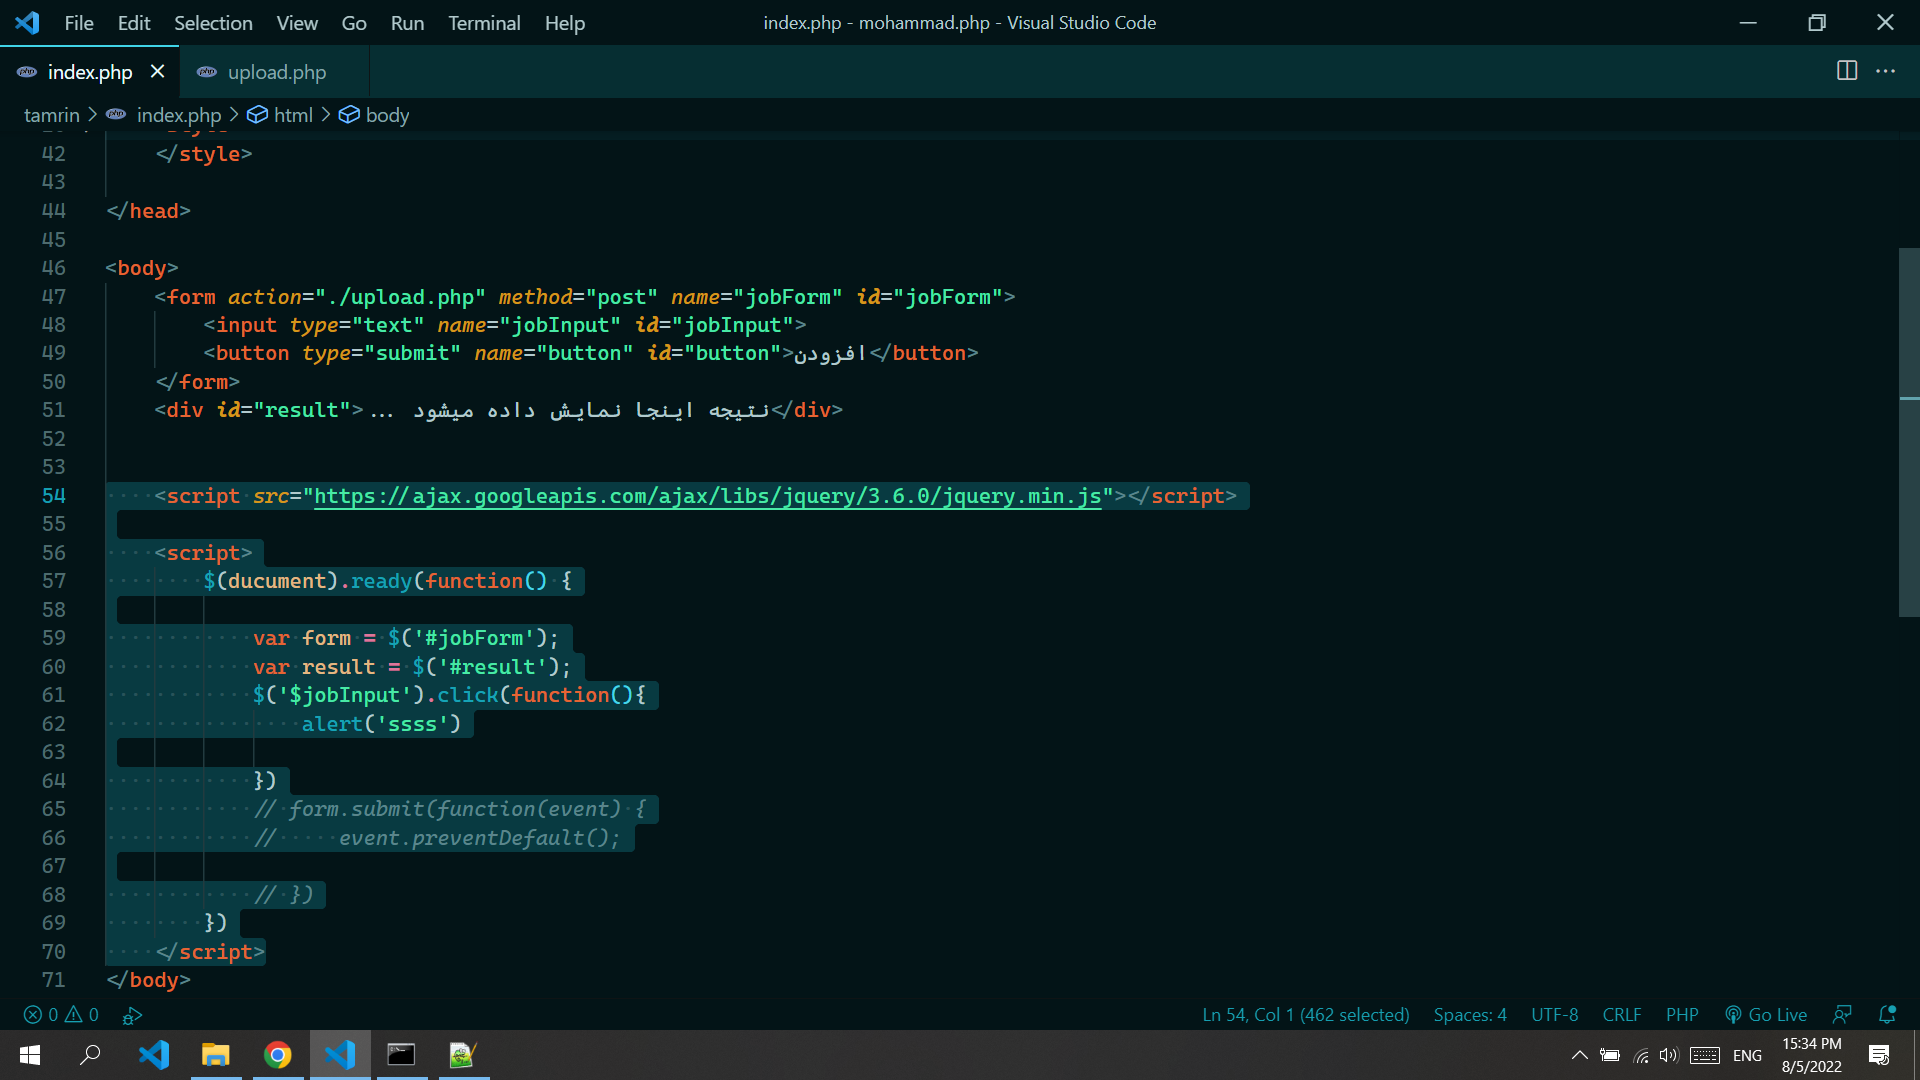The width and height of the screenshot is (1920, 1080).
Task: Open the Help menu
Action: tap(565, 22)
